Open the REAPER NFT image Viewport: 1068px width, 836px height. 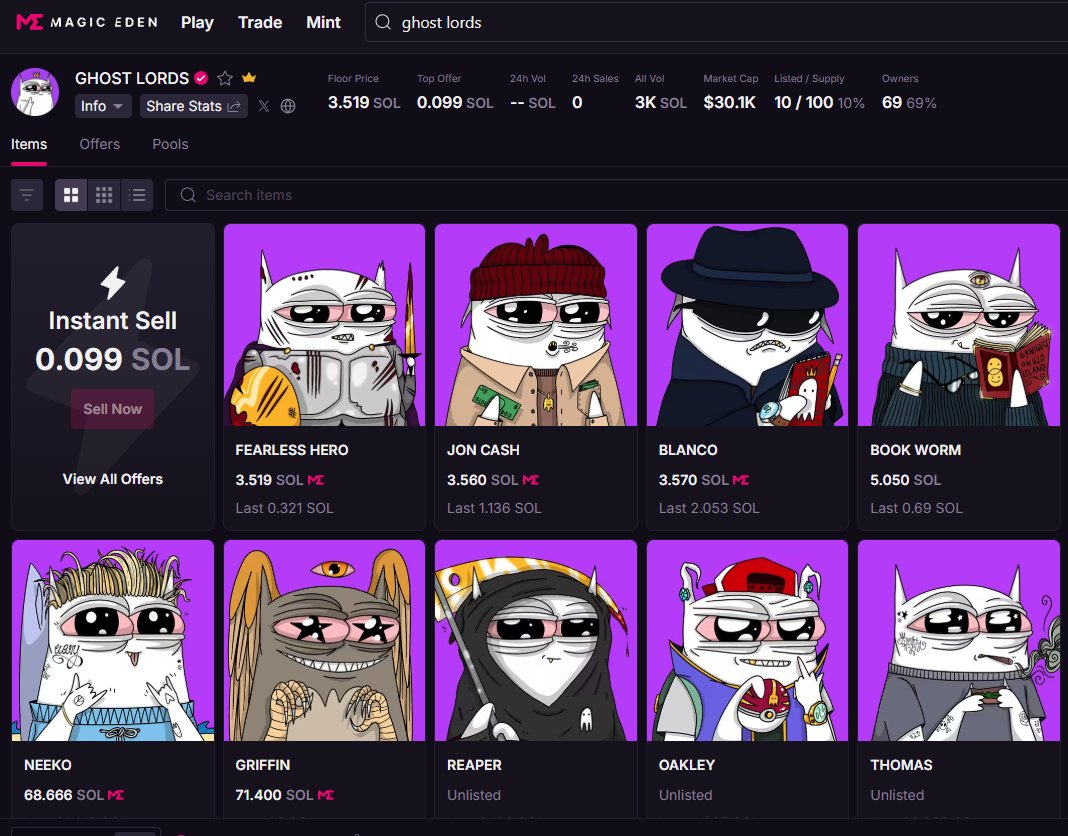click(536, 640)
